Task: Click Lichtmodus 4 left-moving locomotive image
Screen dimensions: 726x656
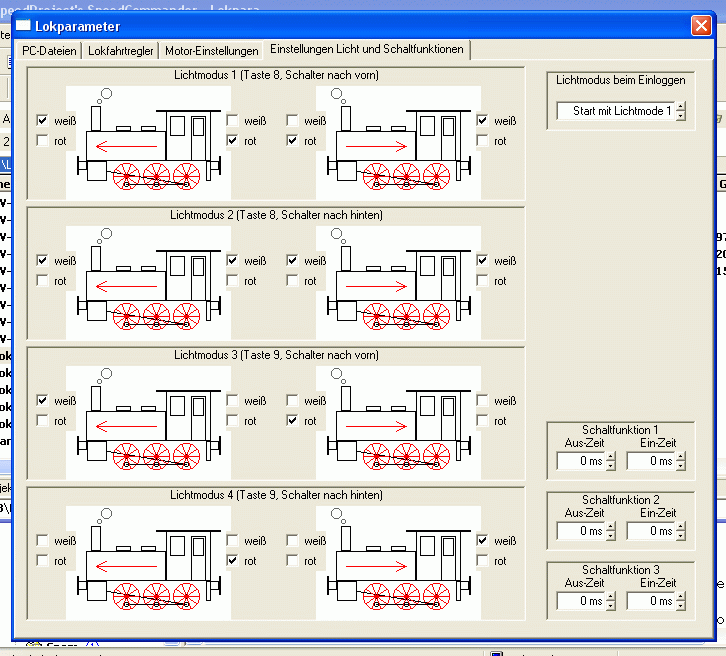Action: (149, 563)
